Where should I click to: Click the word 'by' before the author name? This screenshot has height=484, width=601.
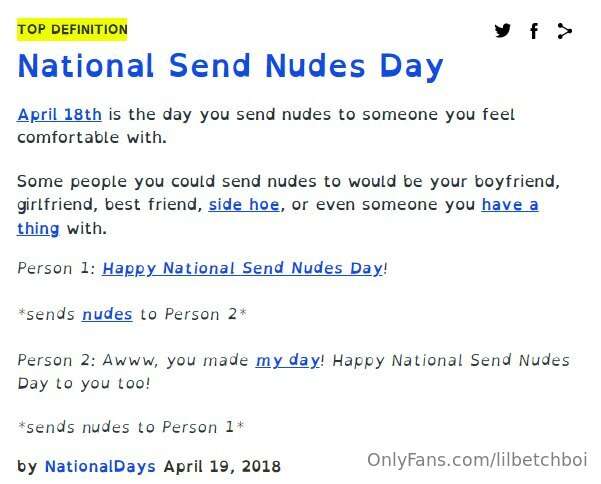27,466
